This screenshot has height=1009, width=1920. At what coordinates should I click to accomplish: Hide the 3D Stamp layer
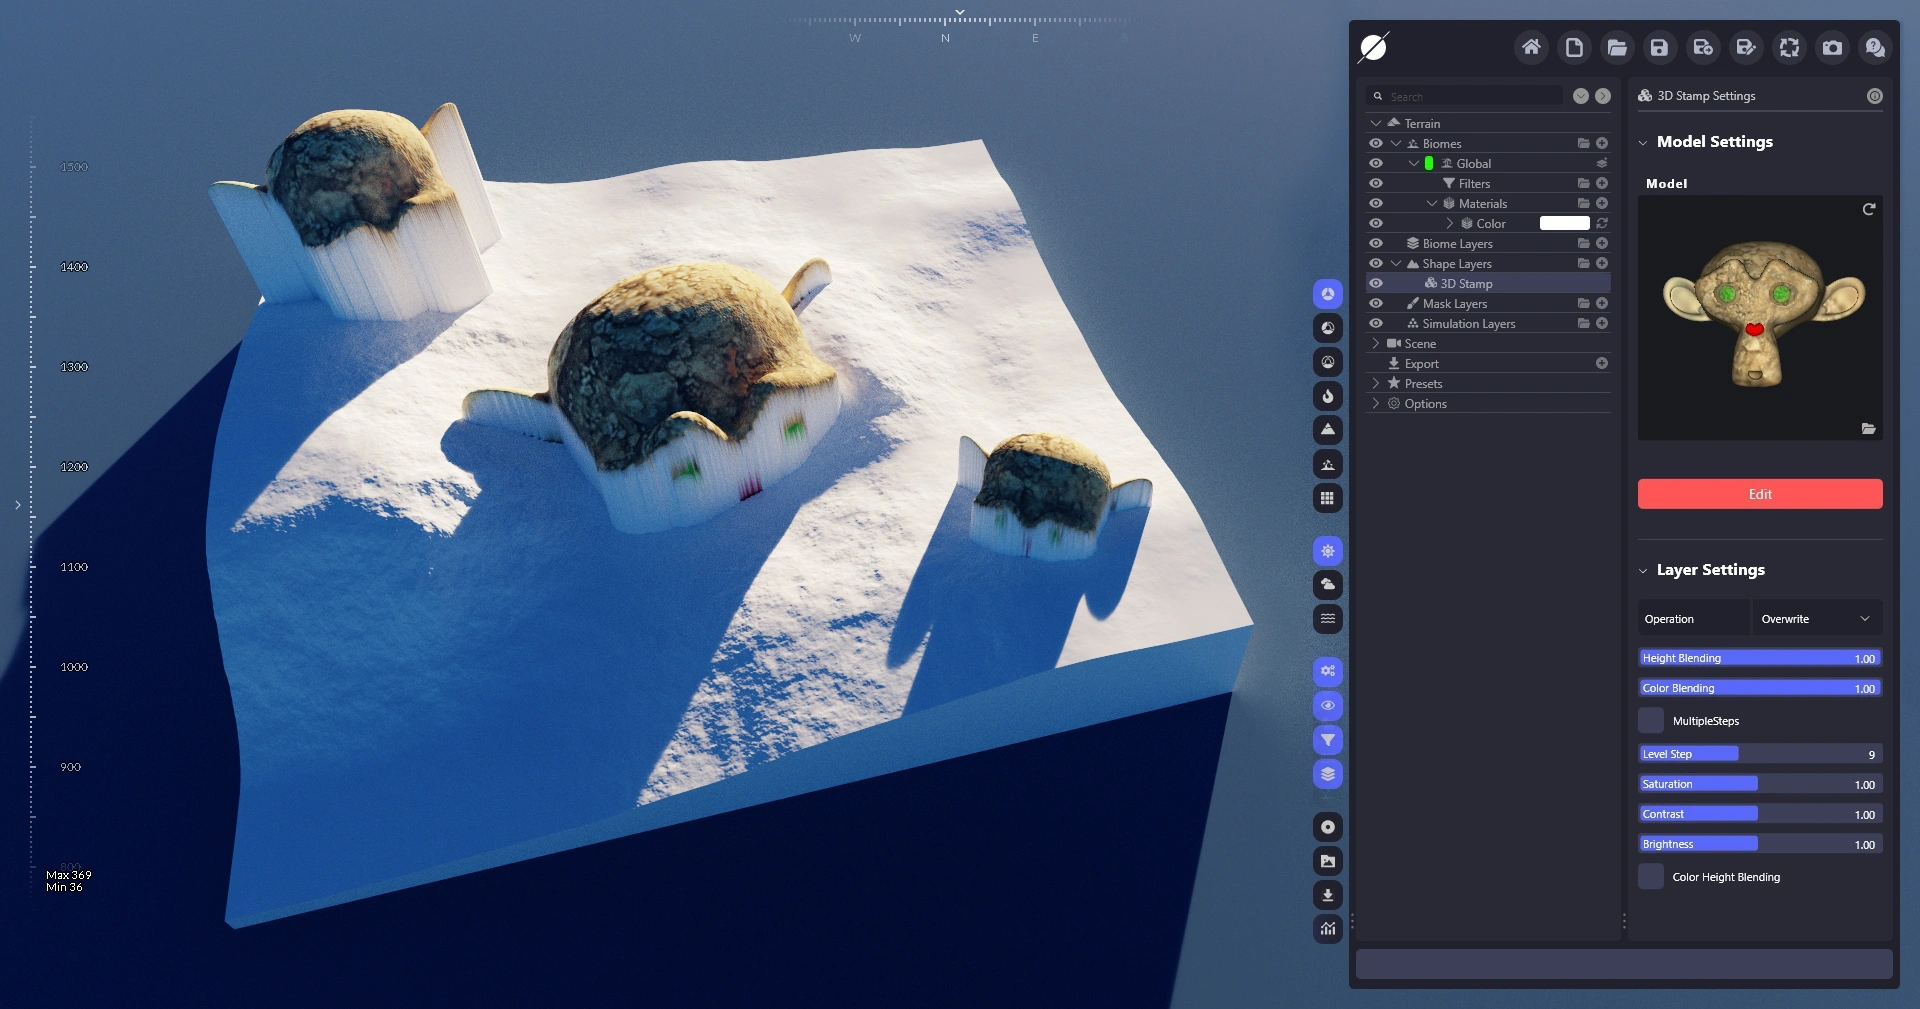click(1376, 283)
